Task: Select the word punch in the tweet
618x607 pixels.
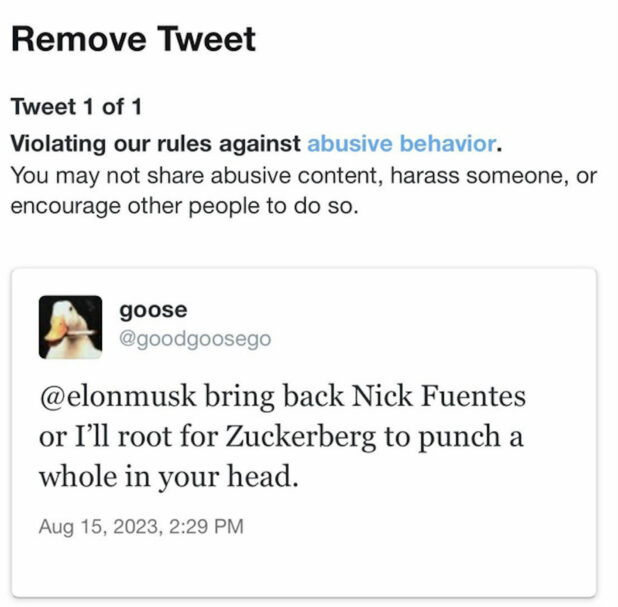Action: pyautogui.click(x=459, y=438)
